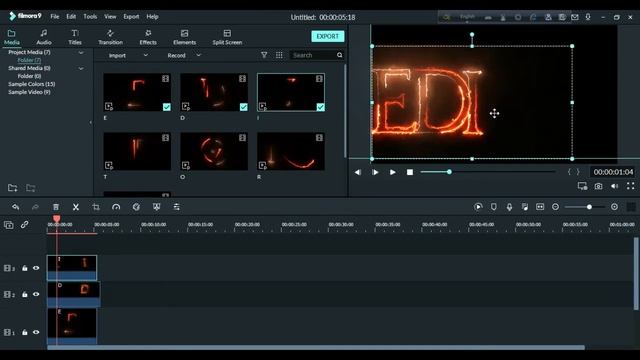This screenshot has width=640, height=360.
Task: Record voiceover with the microphone icon
Action: click(x=509, y=207)
